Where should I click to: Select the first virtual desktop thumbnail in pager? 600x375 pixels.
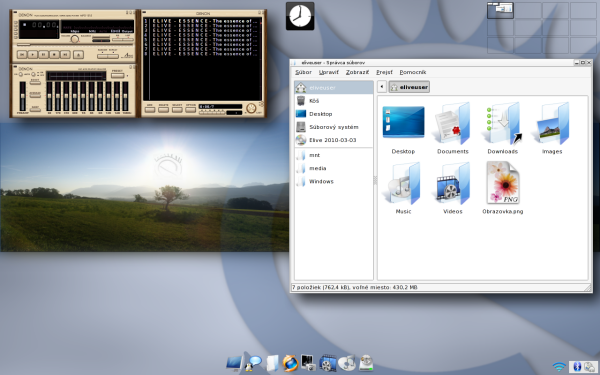[500, 10]
